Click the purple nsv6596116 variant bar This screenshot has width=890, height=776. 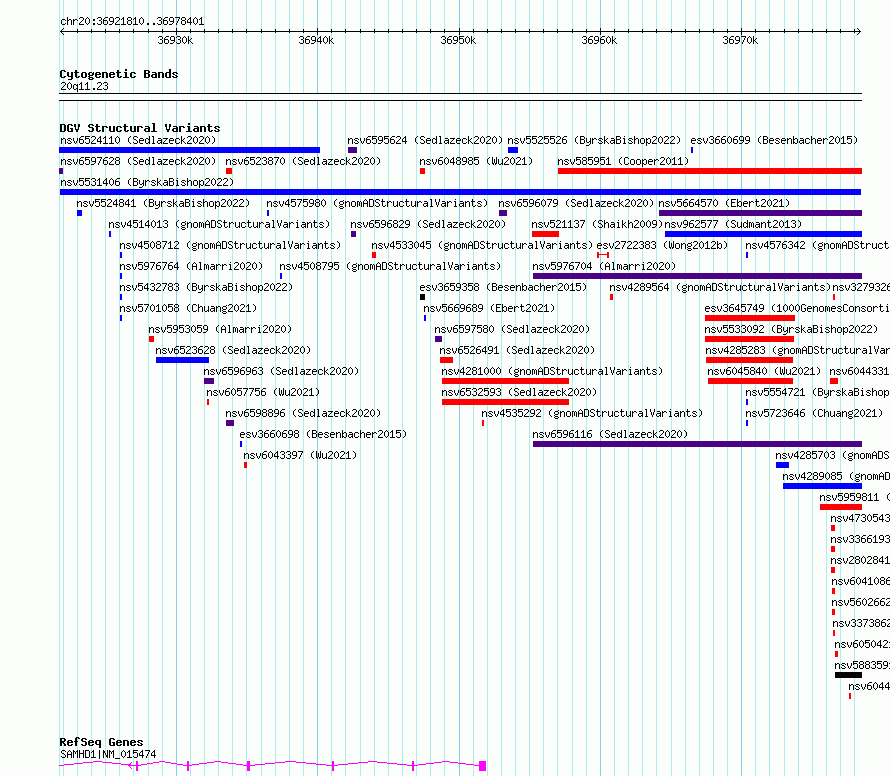coord(698,444)
